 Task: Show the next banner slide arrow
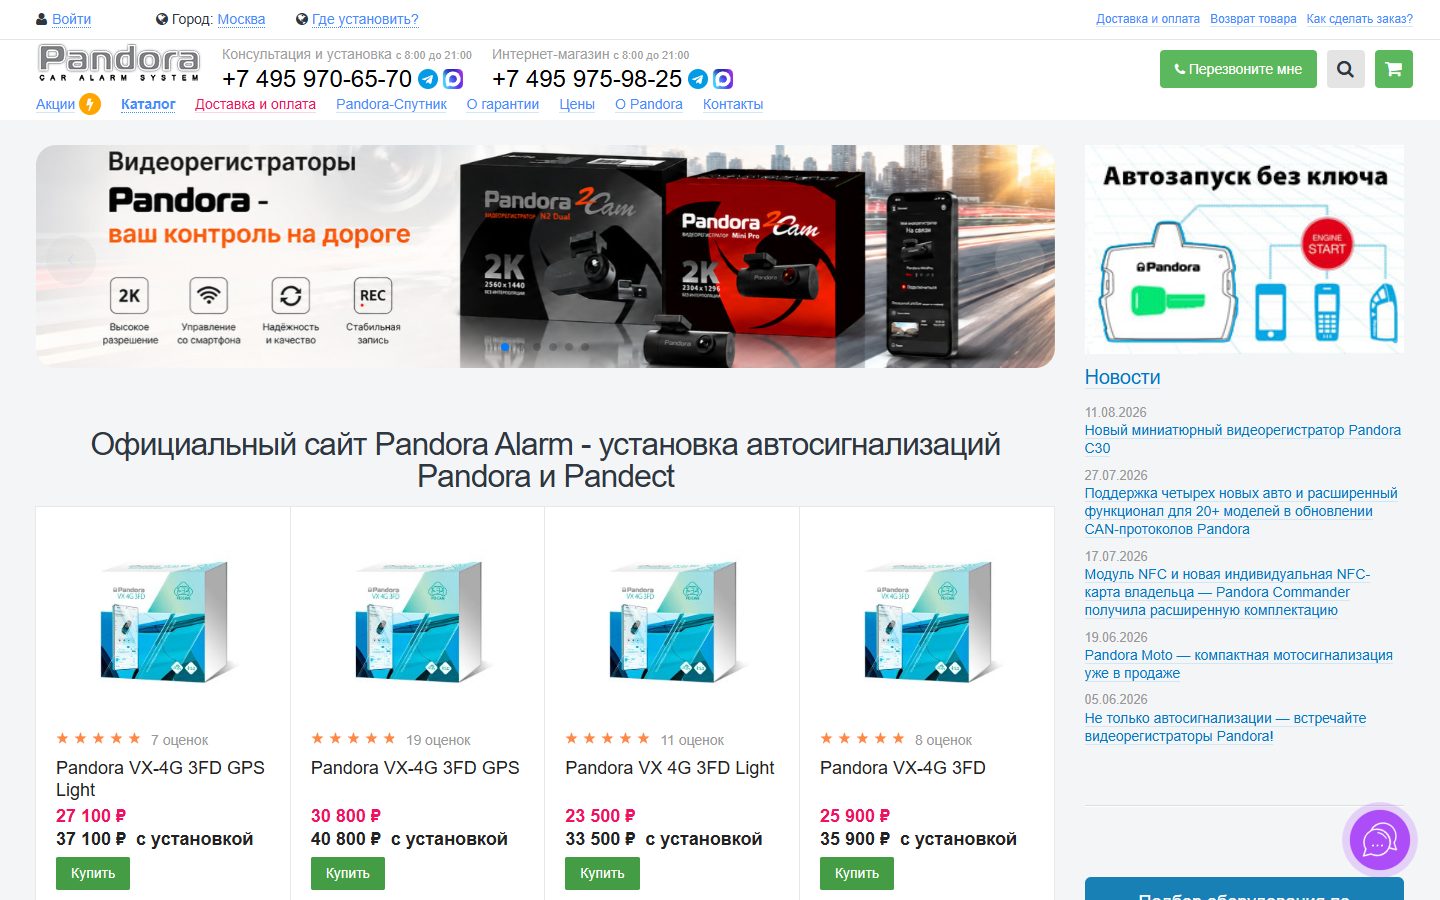[x=1020, y=260]
